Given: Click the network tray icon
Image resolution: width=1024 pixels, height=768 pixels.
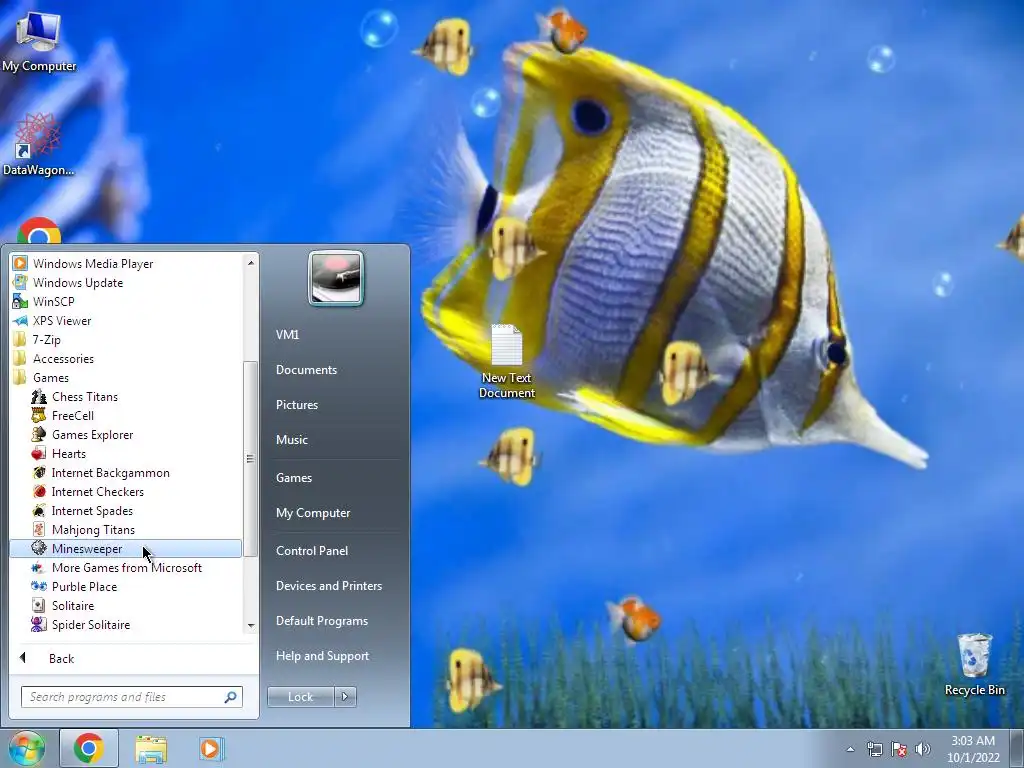Looking at the screenshot, I should click(x=874, y=749).
